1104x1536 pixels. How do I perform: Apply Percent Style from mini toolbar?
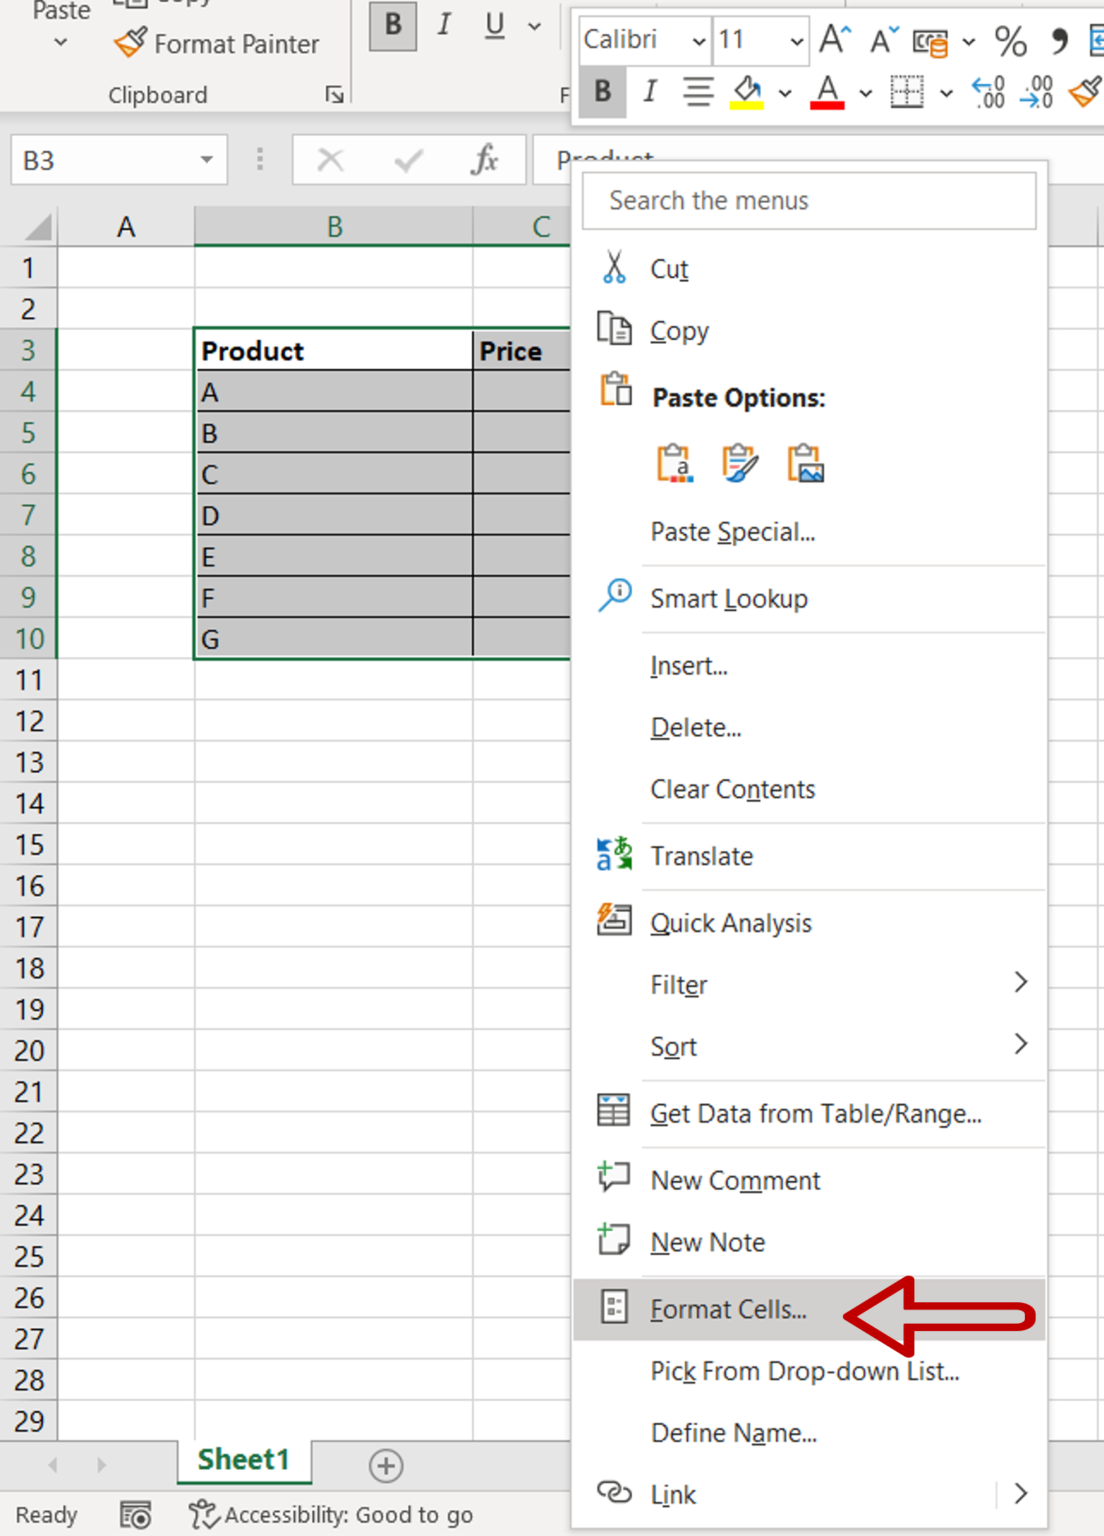(1010, 41)
